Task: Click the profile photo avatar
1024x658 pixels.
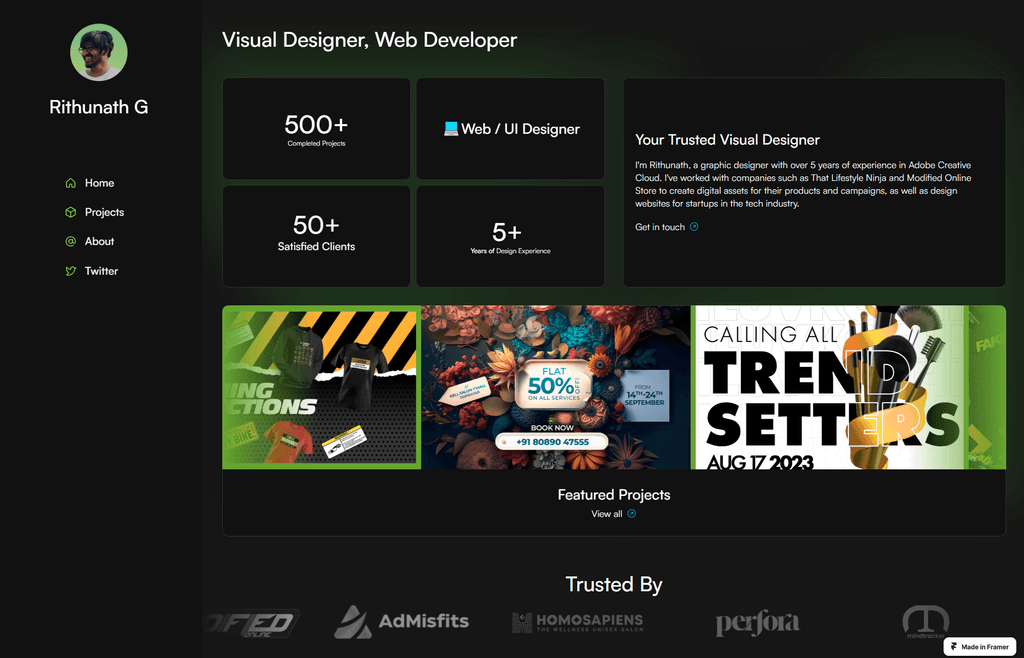Action: (x=99, y=52)
